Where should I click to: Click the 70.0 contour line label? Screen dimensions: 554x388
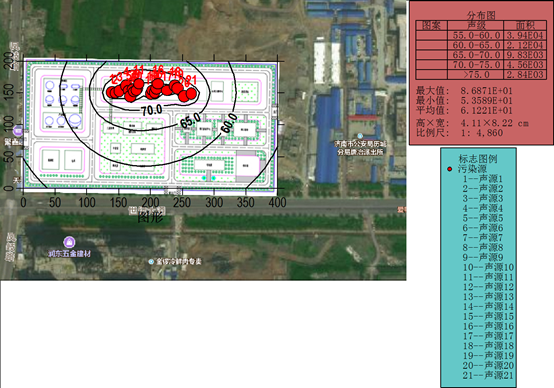point(152,111)
